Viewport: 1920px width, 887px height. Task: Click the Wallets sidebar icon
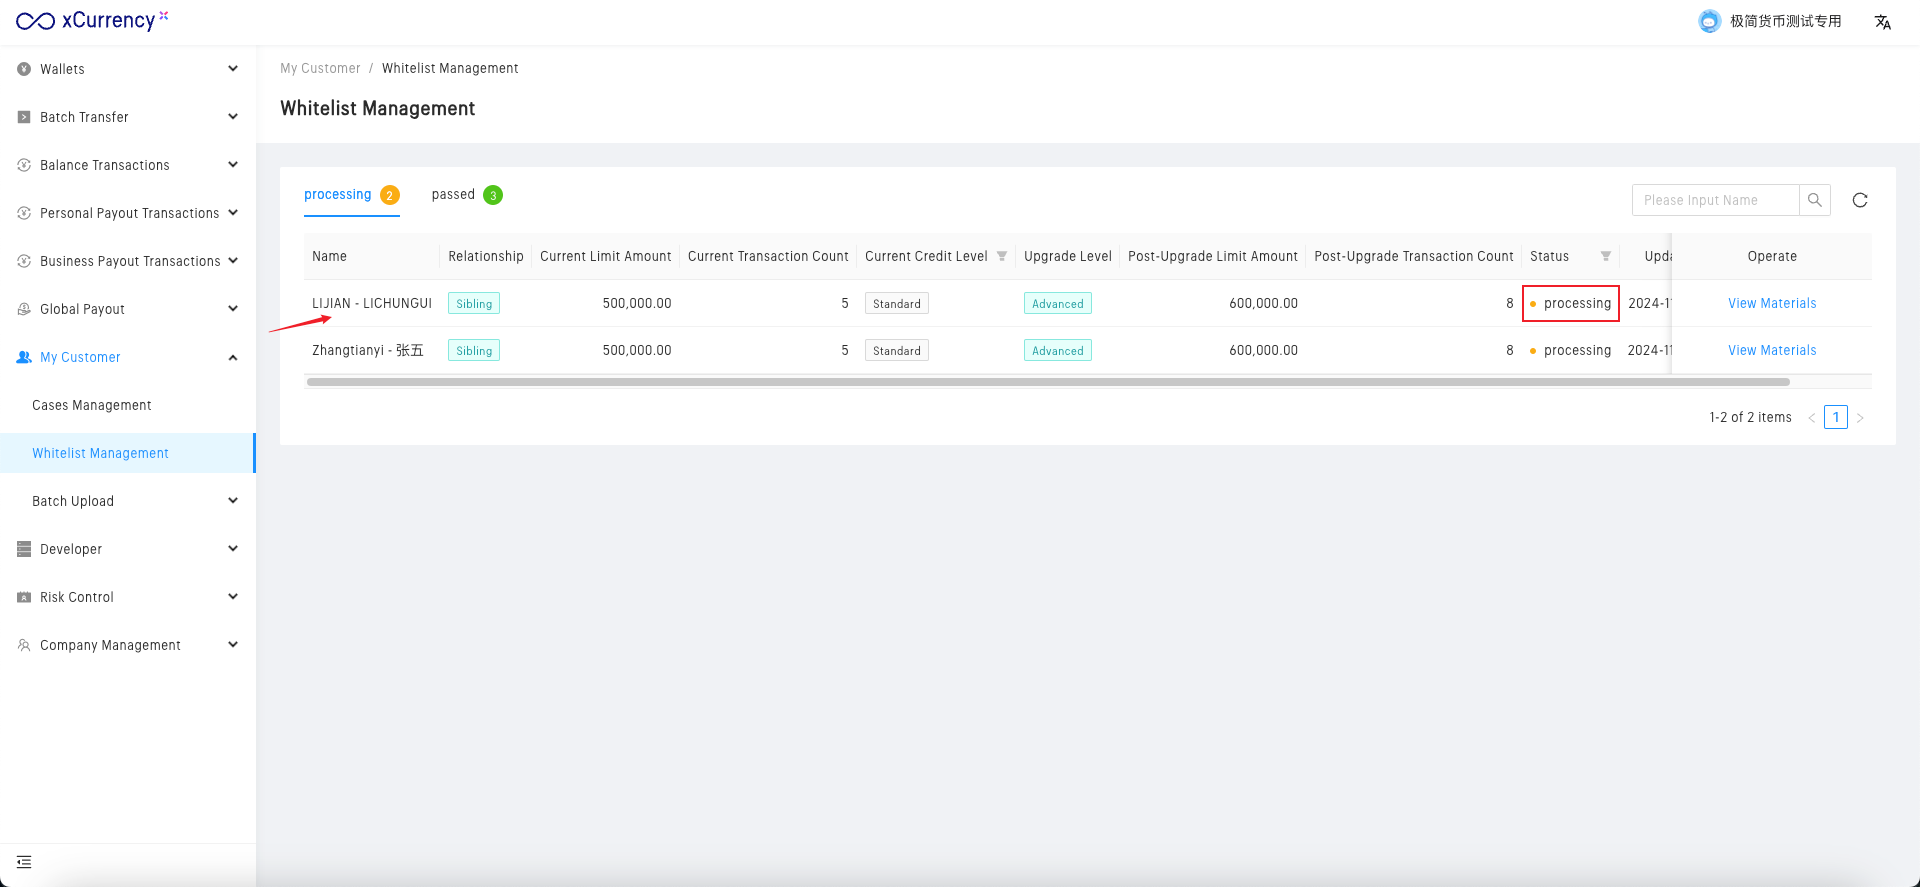pyautogui.click(x=24, y=69)
